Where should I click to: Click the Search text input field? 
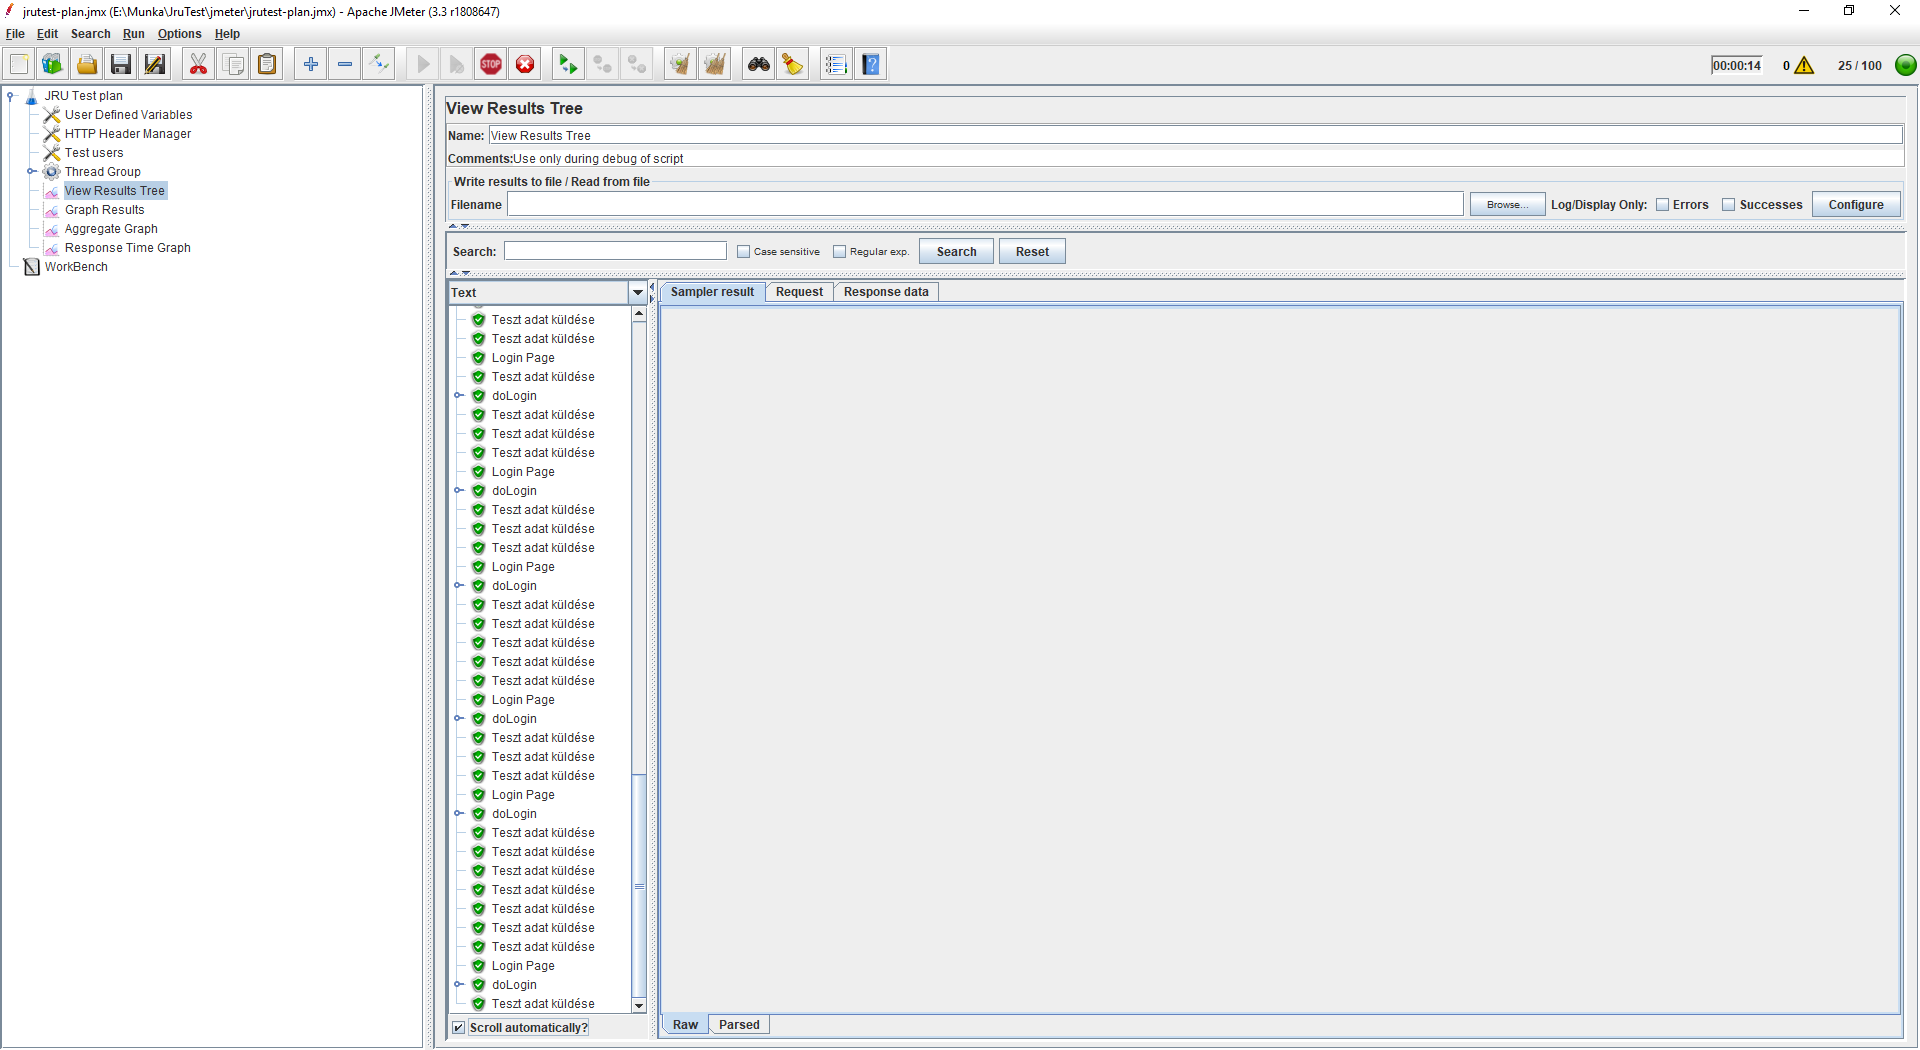click(615, 251)
